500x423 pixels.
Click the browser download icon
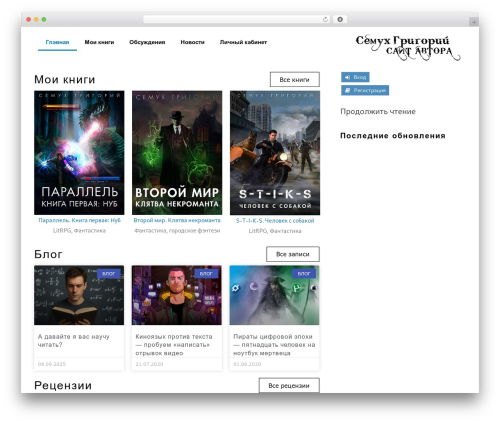[340, 19]
